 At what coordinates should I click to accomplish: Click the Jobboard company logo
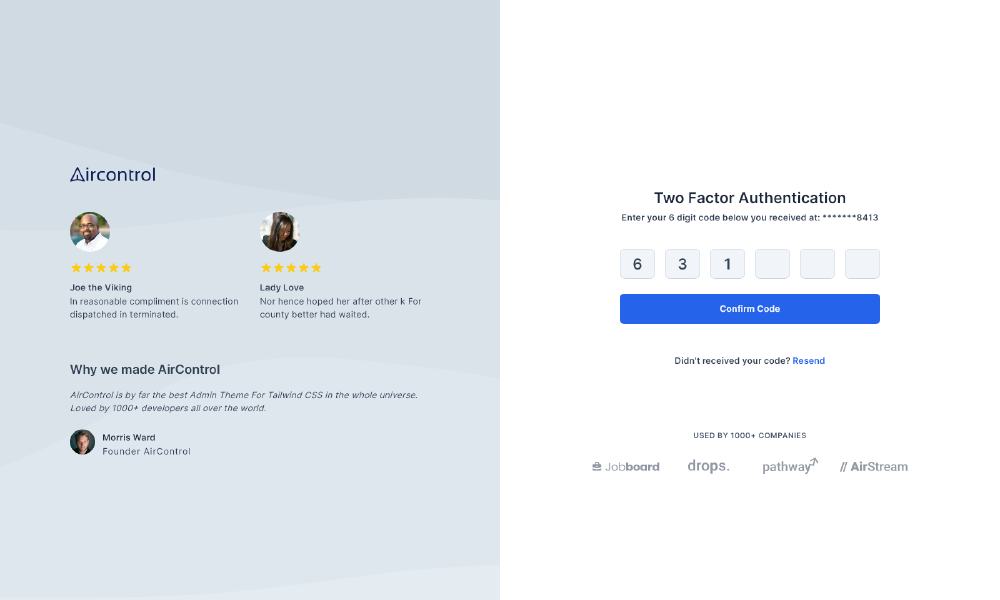point(626,467)
